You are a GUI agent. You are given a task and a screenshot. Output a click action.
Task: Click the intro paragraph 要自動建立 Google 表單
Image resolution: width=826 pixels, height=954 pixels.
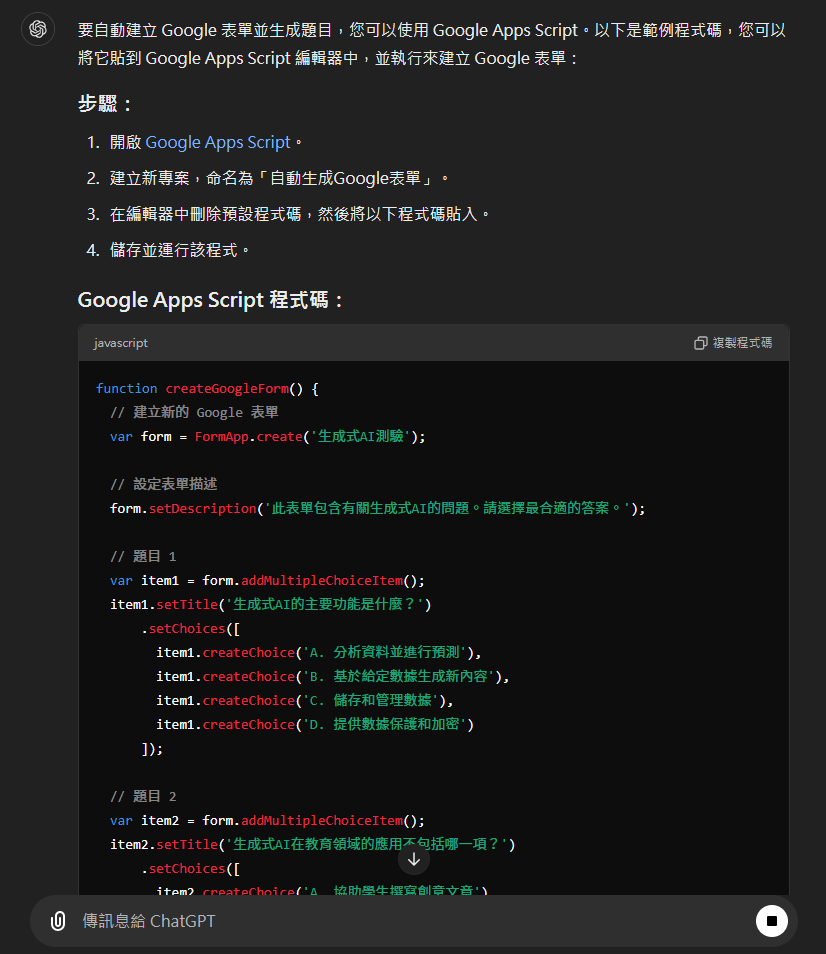[x=432, y=44]
